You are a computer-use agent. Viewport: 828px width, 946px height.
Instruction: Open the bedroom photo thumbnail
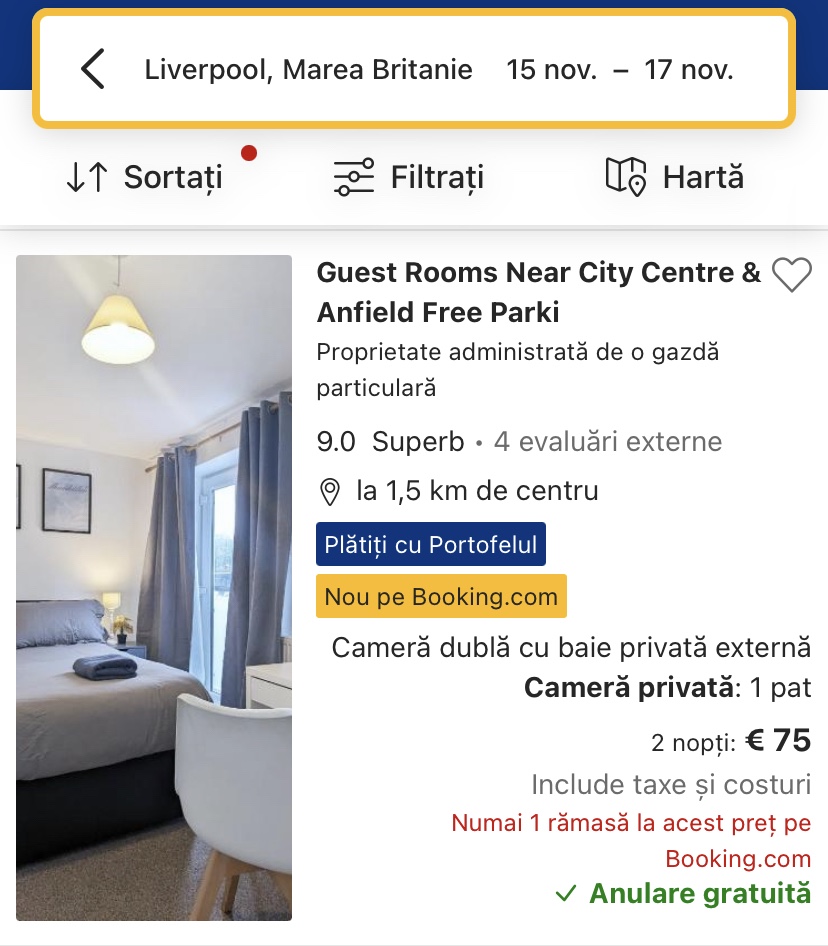point(154,587)
